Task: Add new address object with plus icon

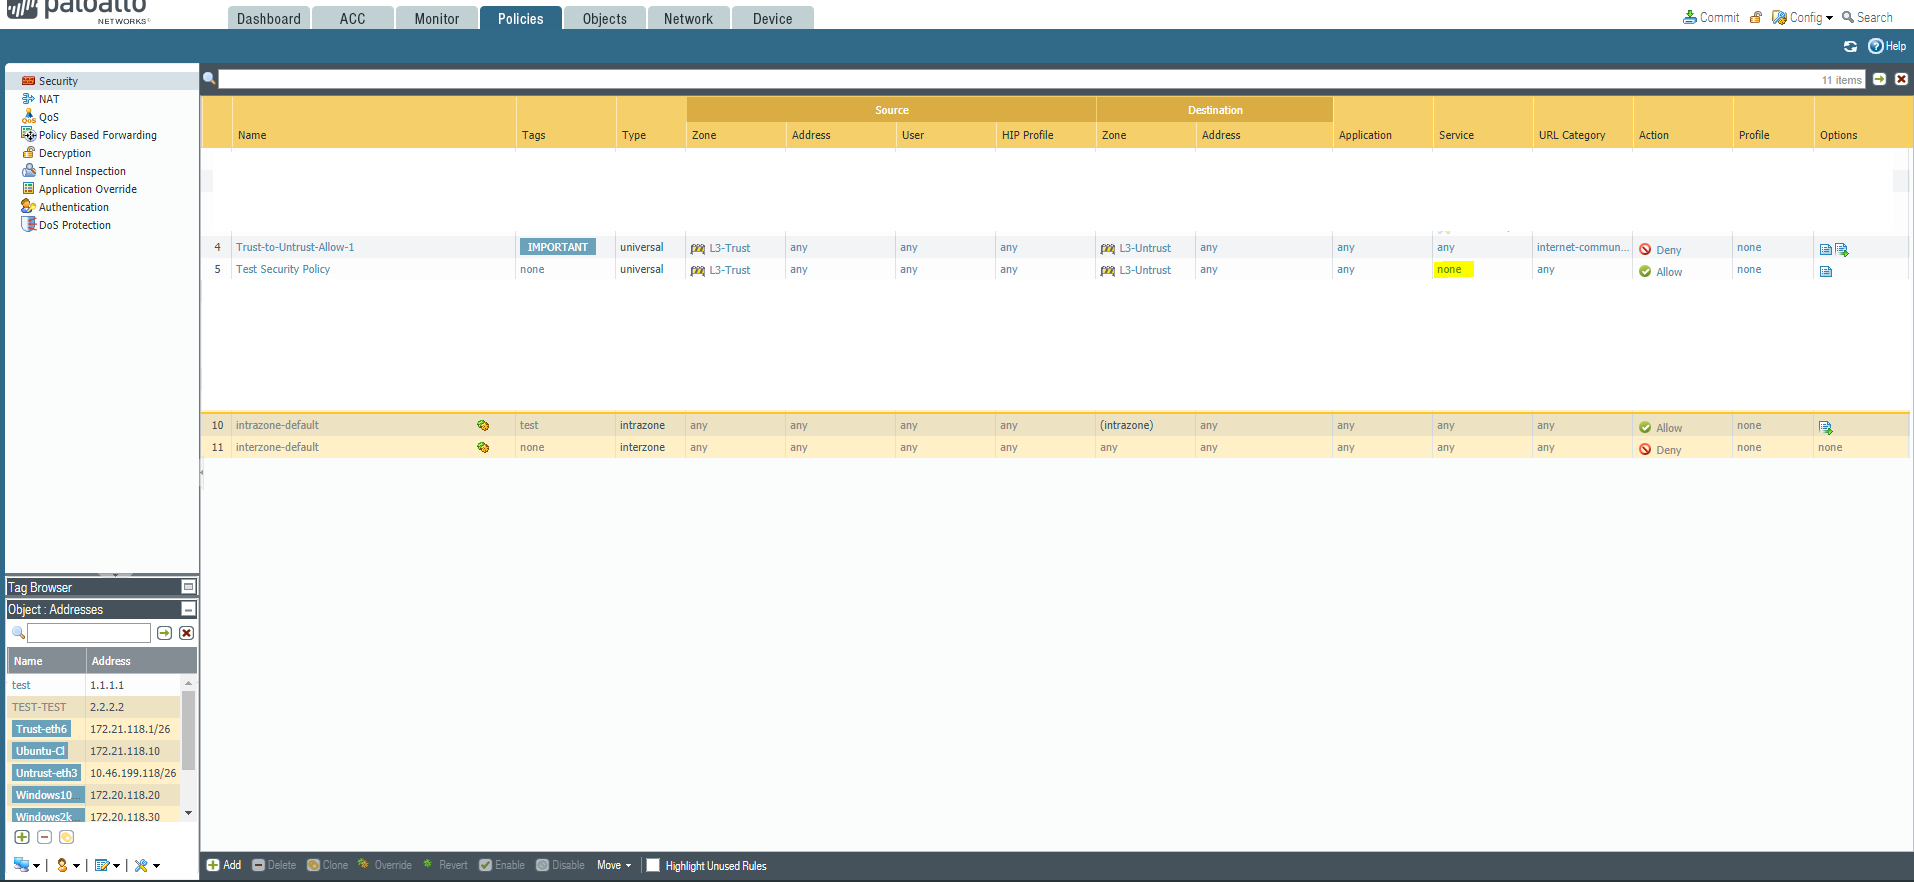Action: point(22,837)
